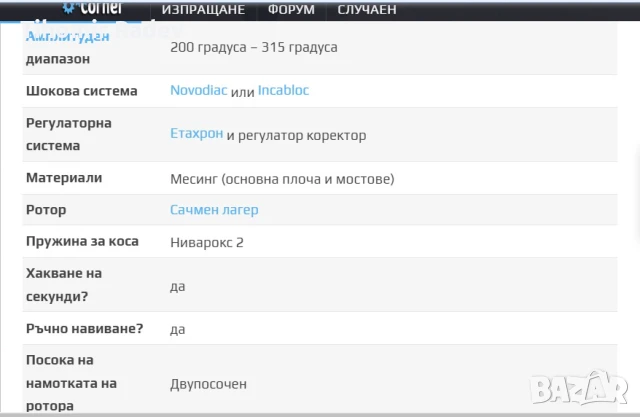Click the Пружина за коса label

point(82,241)
